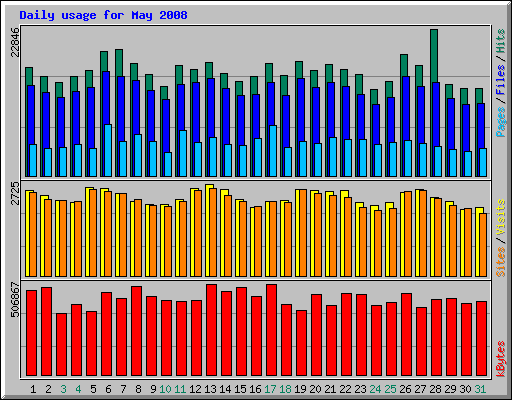Click day label 22 on the x-axis
The width and height of the screenshot is (512, 400).
point(345,389)
